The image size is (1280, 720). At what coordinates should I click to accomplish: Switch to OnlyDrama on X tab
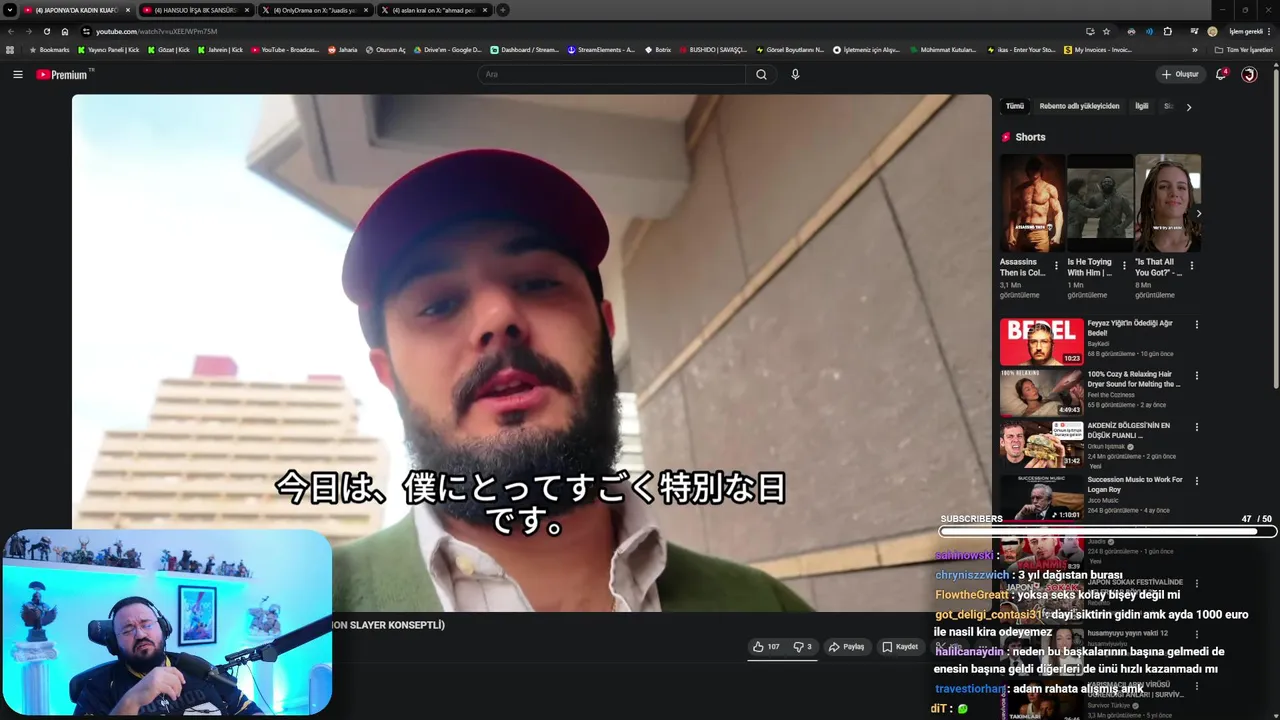click(x=314, y=10)
